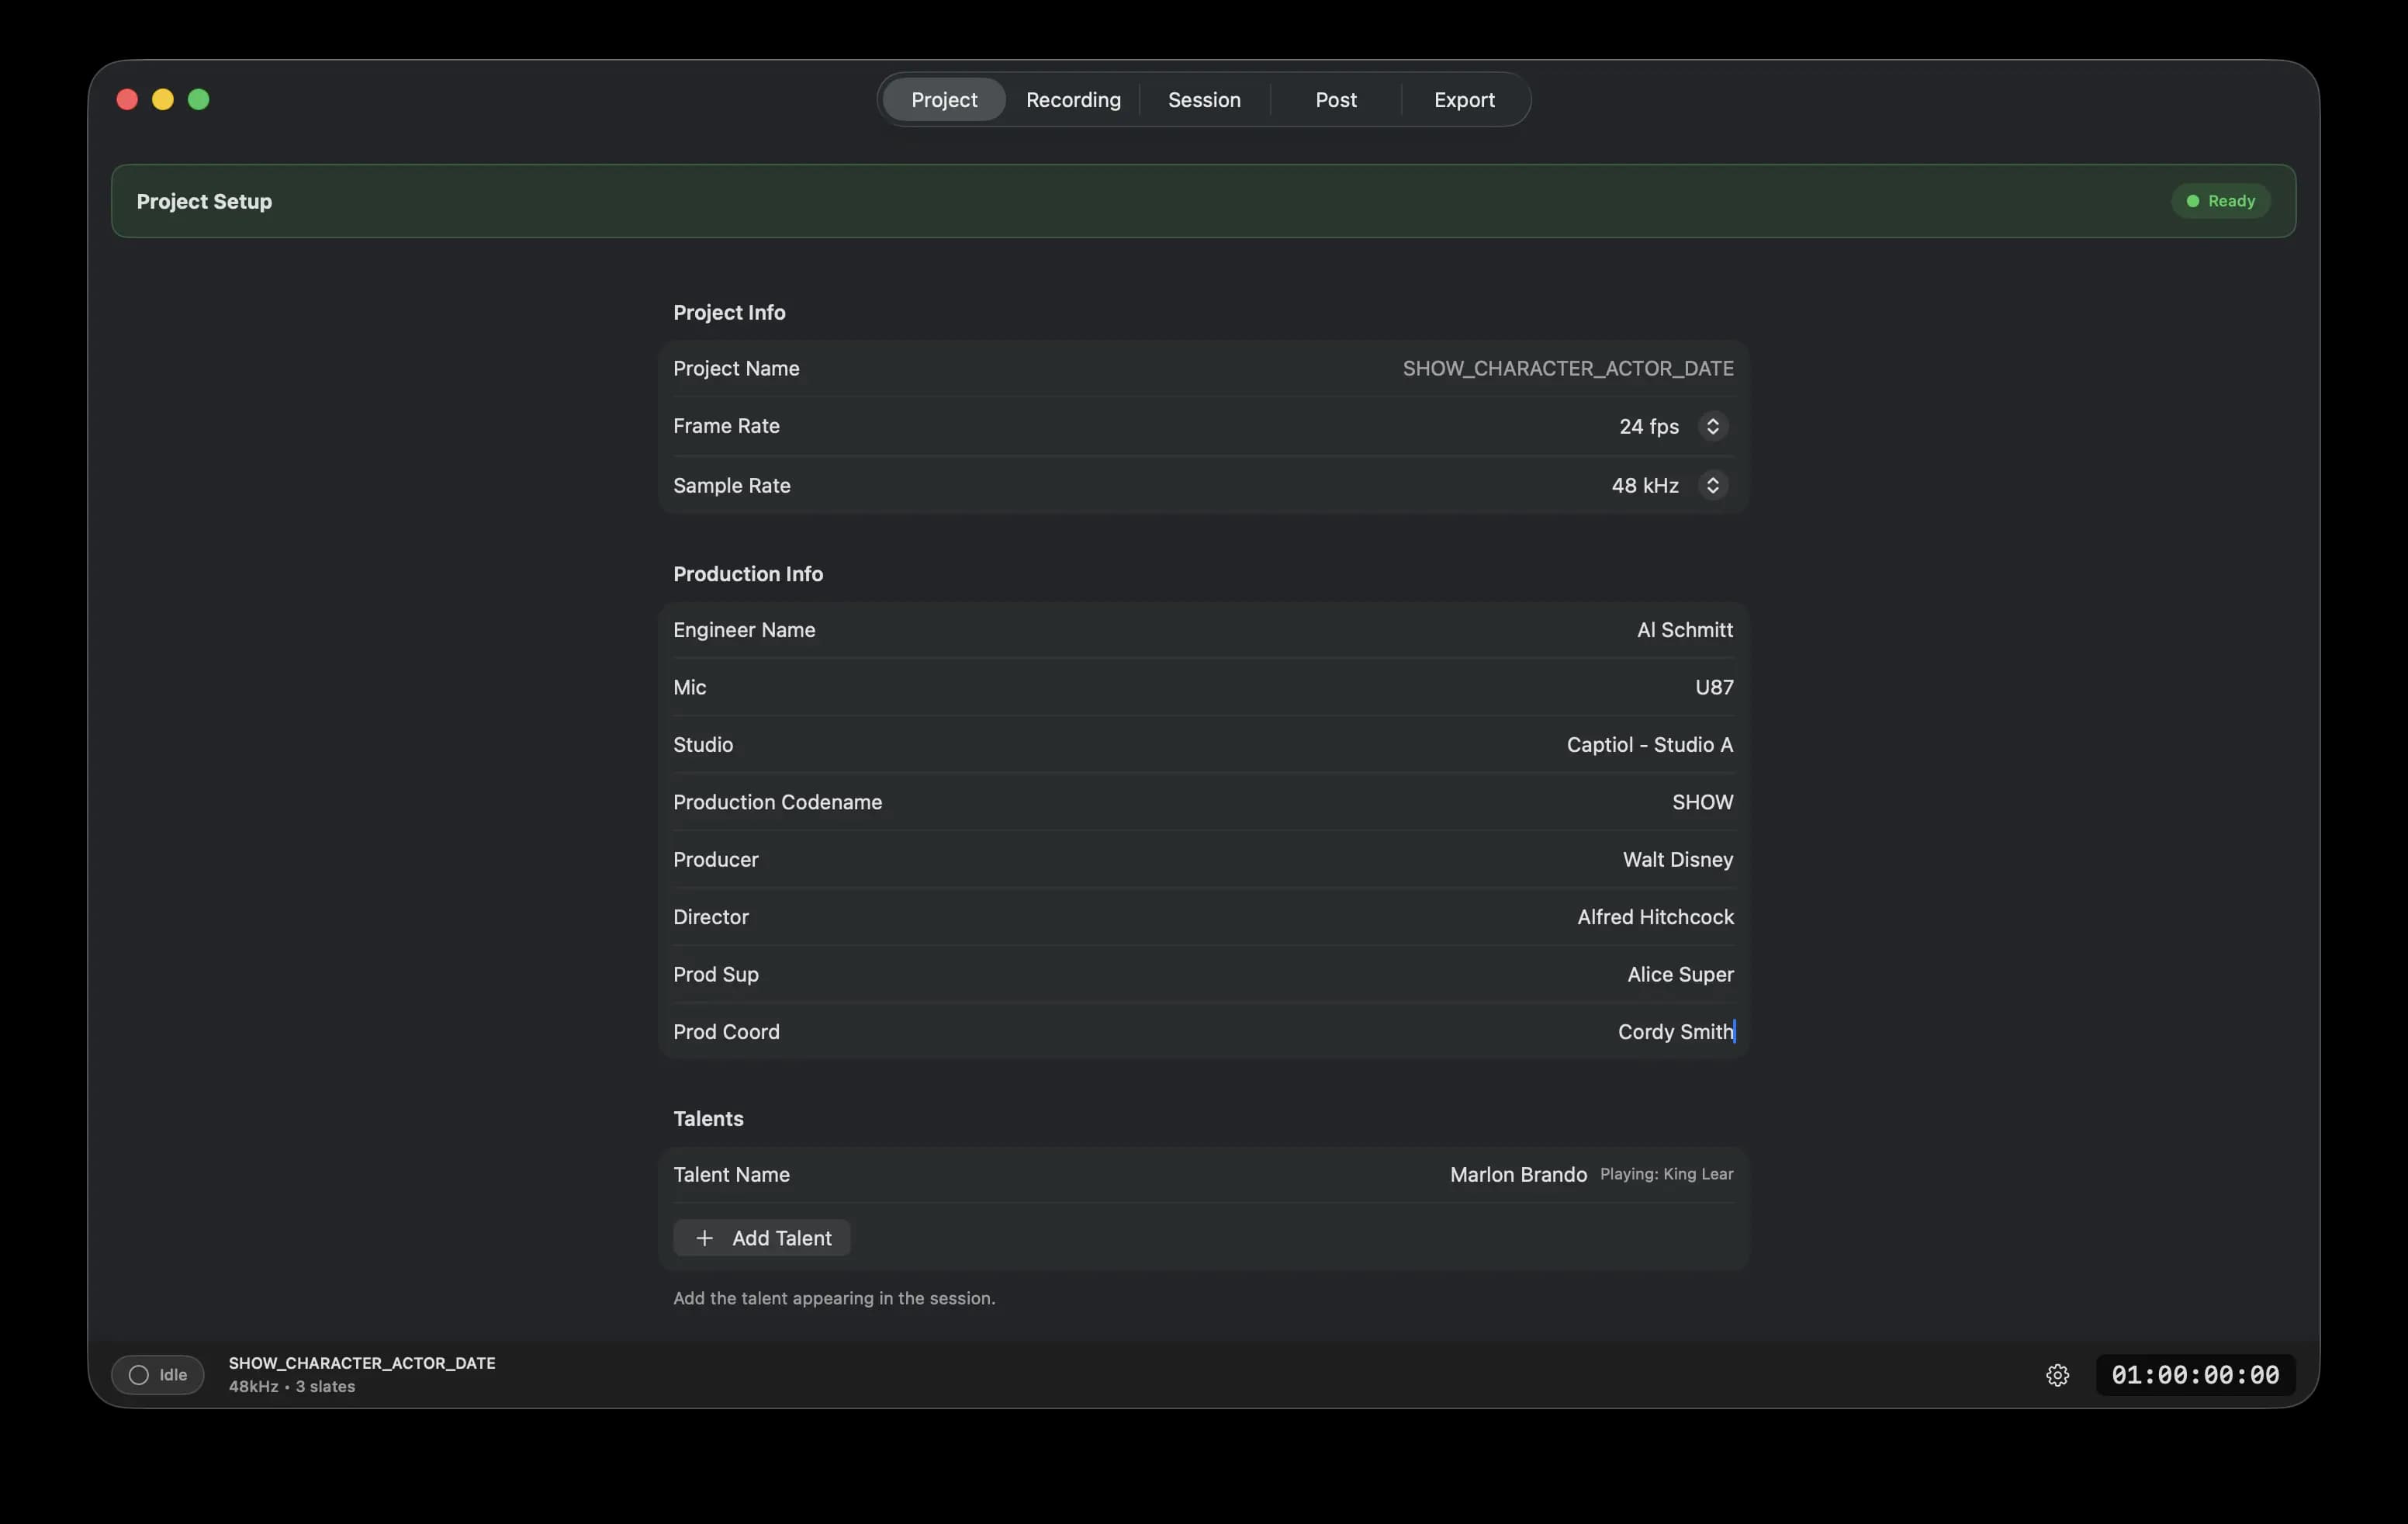Open settings gear icon in status bar
This screenshot has height=1524, width=2408.
pos(2057,1375)
